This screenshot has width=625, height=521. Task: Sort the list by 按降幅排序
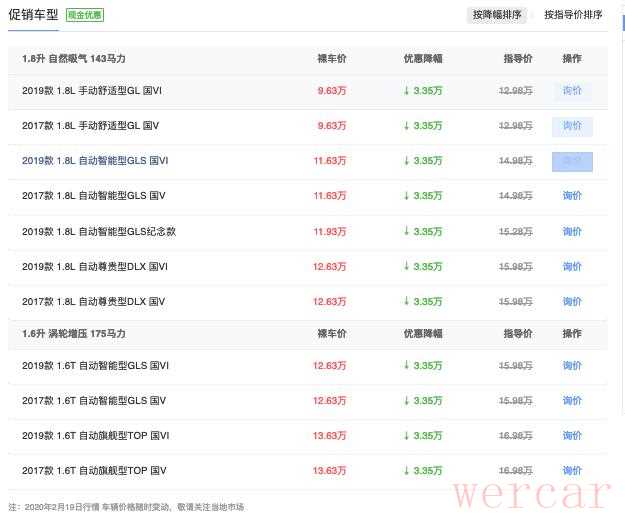click(x=497, y=15)
